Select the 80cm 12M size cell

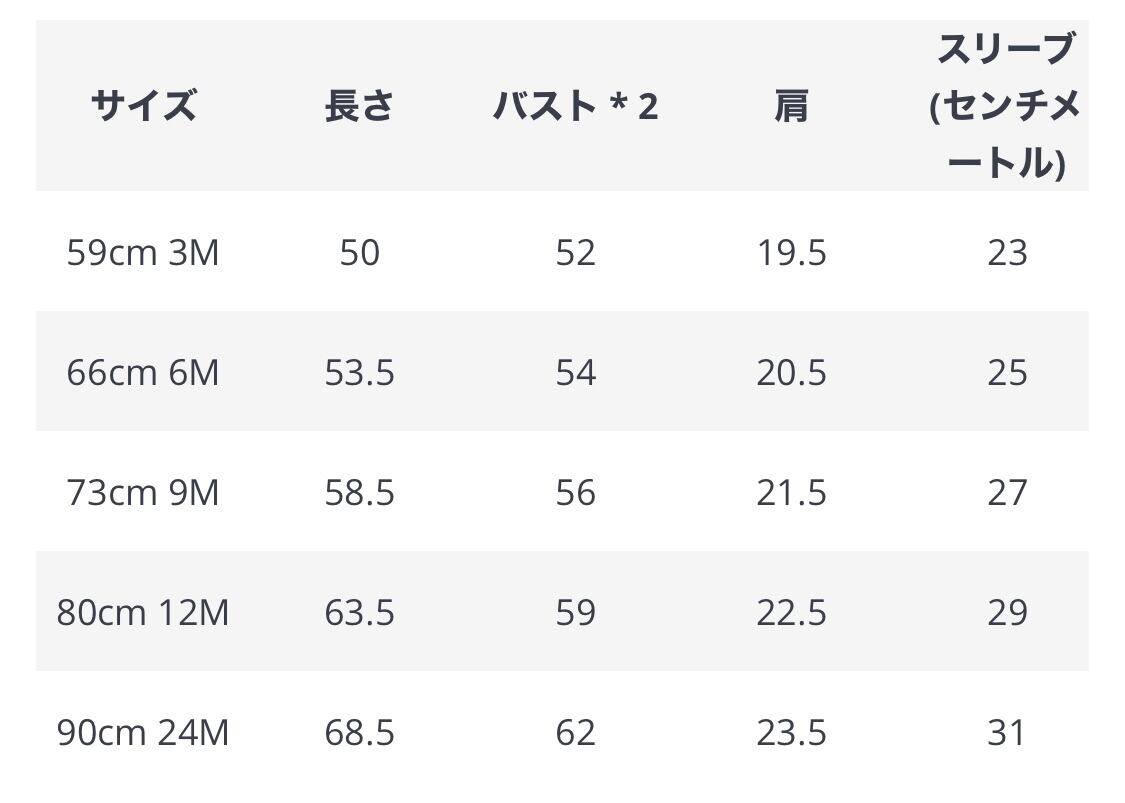click(x=143, y=613)
